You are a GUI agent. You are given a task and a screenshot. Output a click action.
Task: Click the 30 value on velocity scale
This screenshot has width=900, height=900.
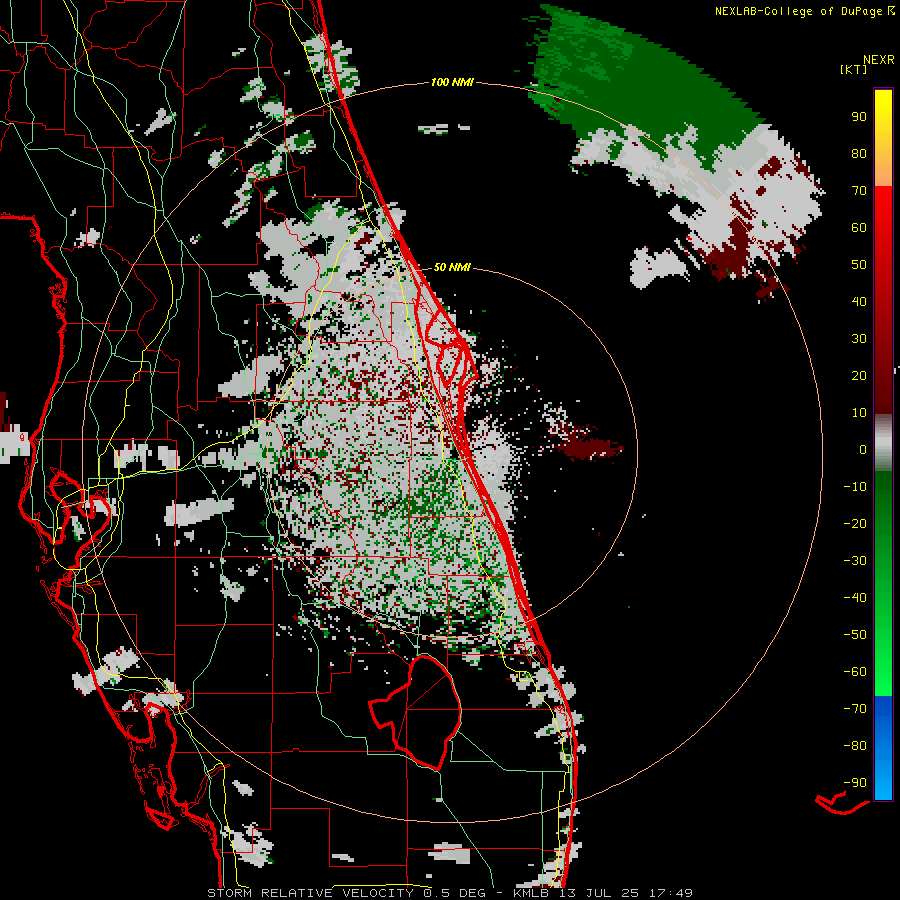point(859,339)
